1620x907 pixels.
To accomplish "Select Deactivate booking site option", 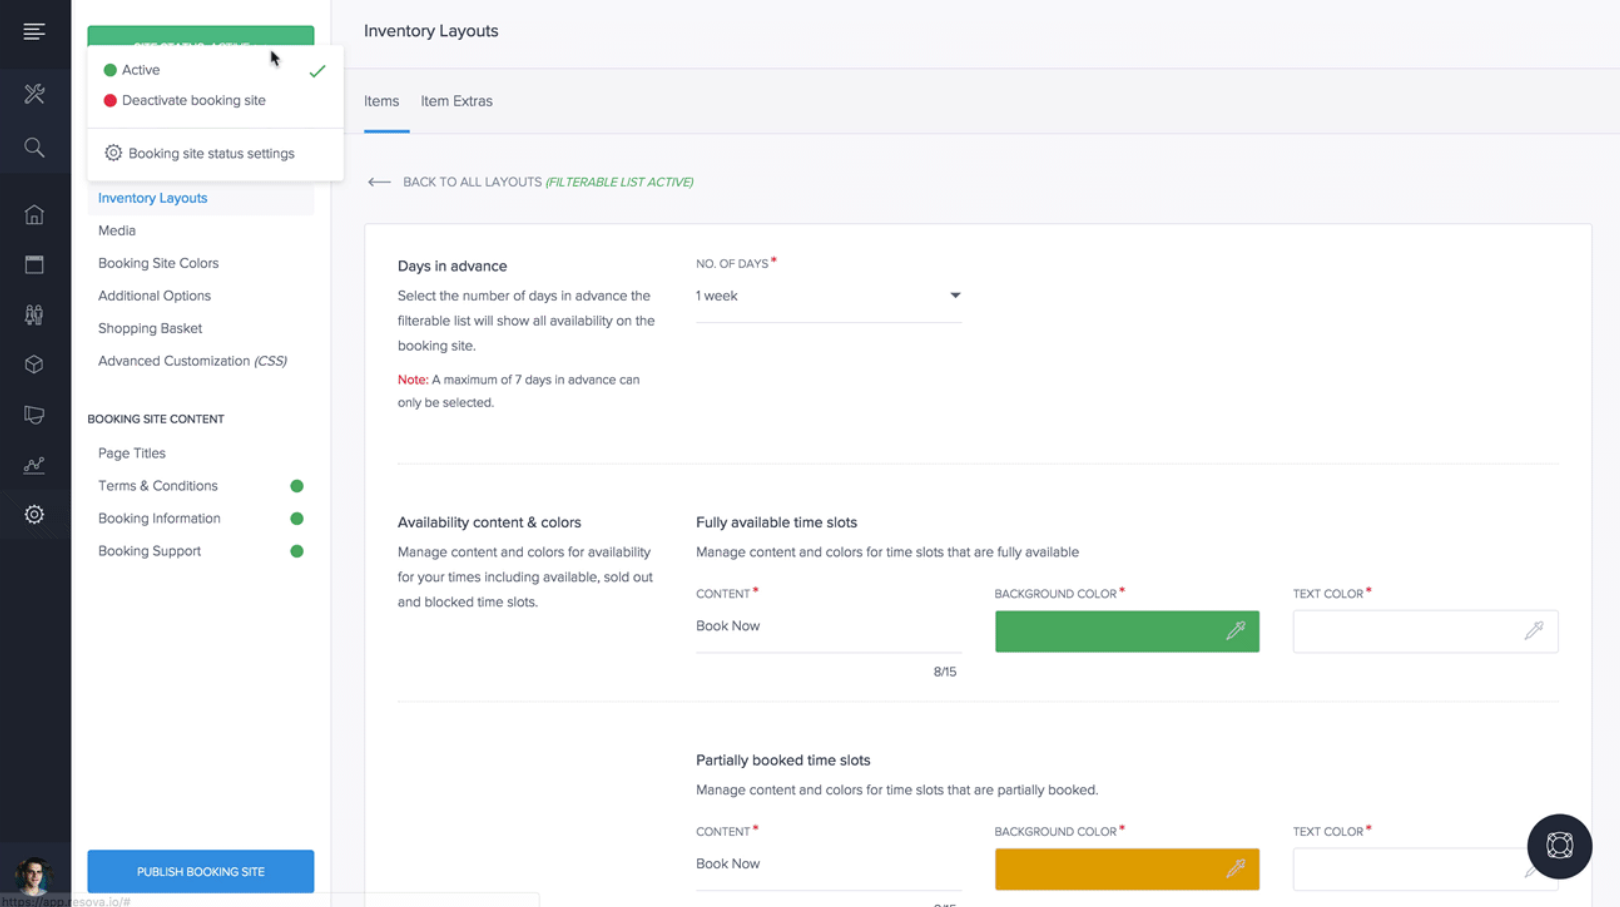I will [193, 100].
